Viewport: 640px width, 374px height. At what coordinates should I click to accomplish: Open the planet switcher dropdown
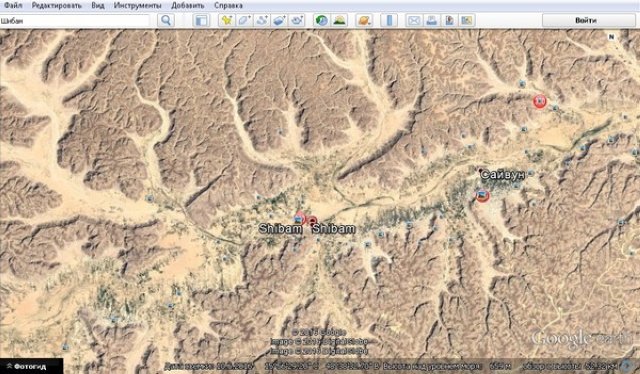click(x=364, y=20)
